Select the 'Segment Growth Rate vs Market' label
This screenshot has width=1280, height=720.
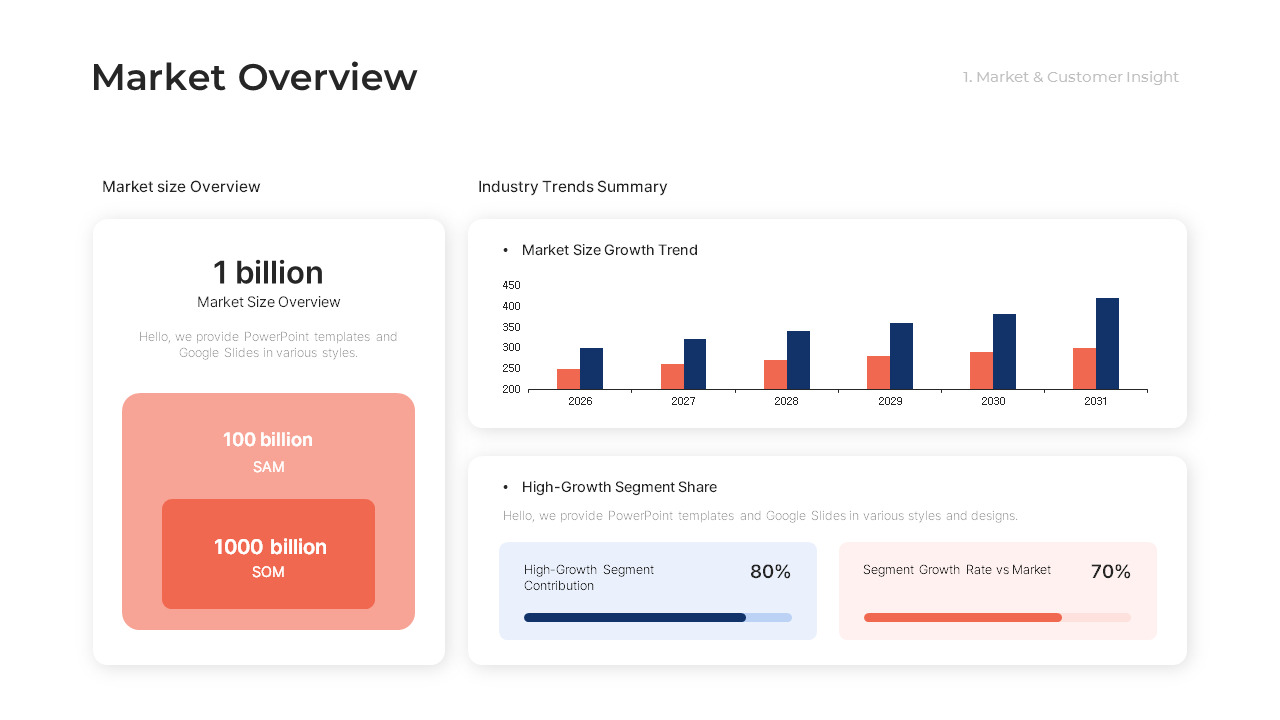pos(957,570)
